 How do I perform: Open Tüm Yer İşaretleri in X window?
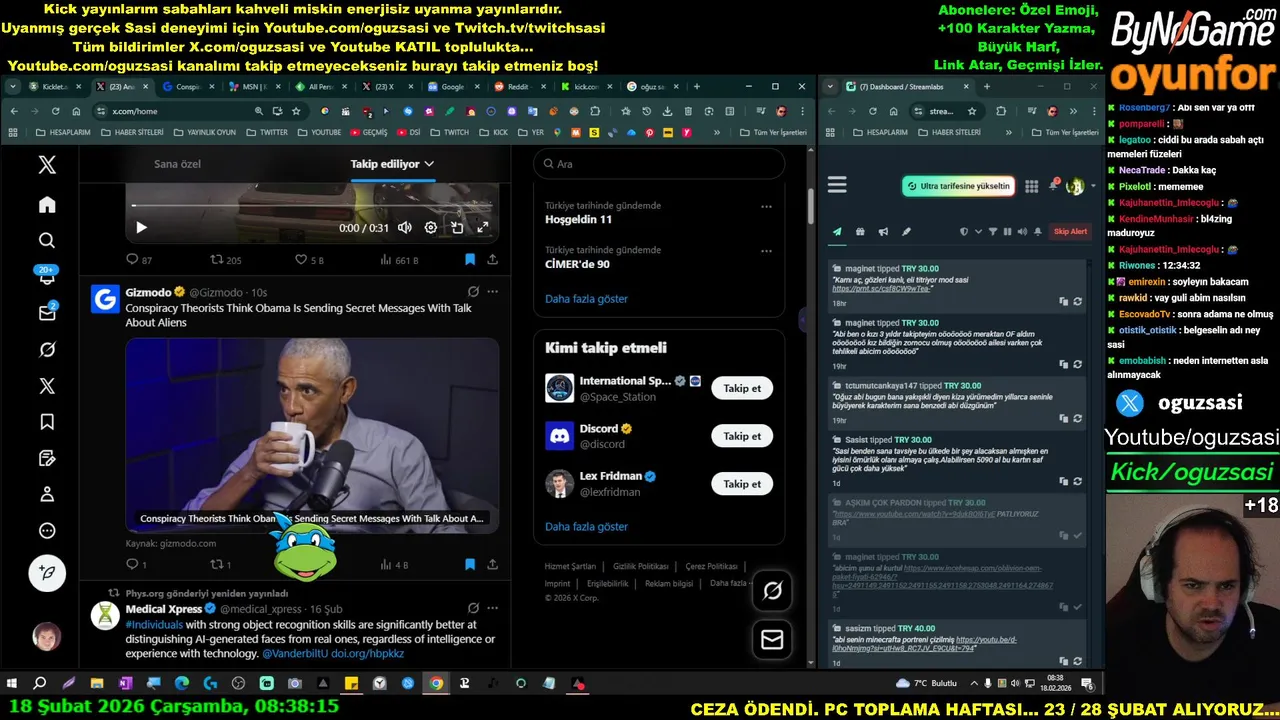click(x=772, y=132)
